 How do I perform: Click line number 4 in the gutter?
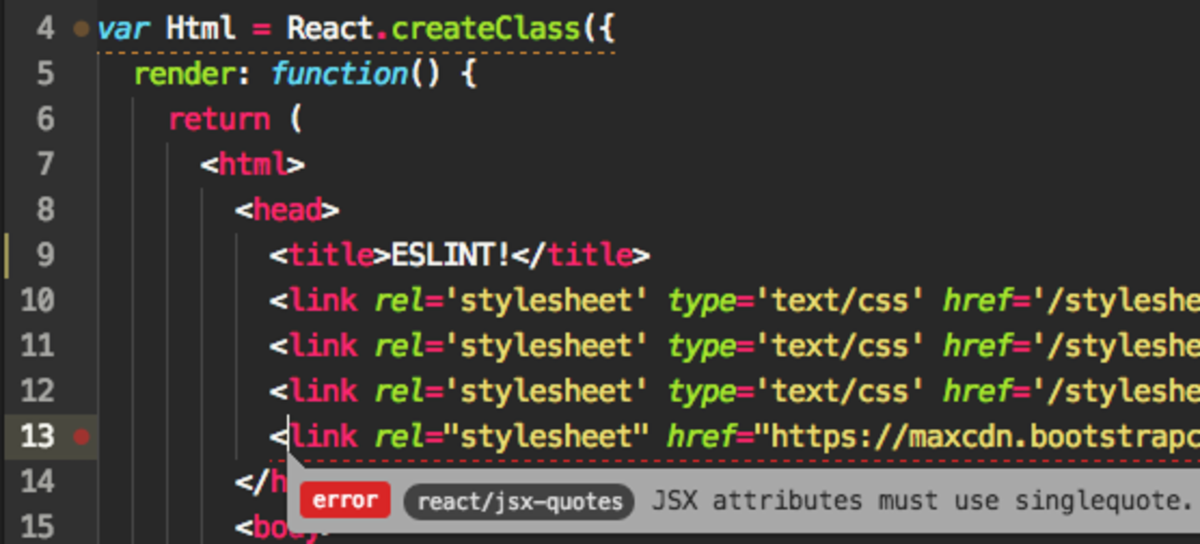(x=45, y=28)
